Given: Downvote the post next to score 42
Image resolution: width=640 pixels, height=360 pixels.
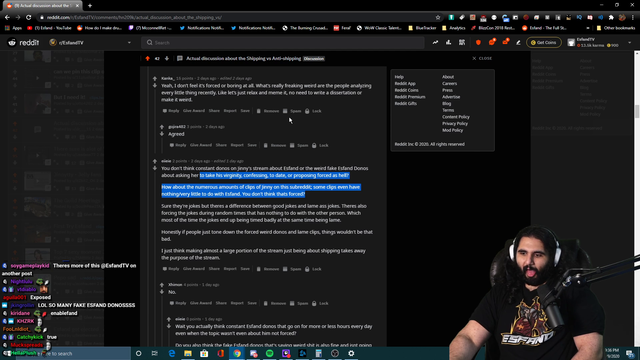Looking at the screenshot, I should [x=167, y=58].
